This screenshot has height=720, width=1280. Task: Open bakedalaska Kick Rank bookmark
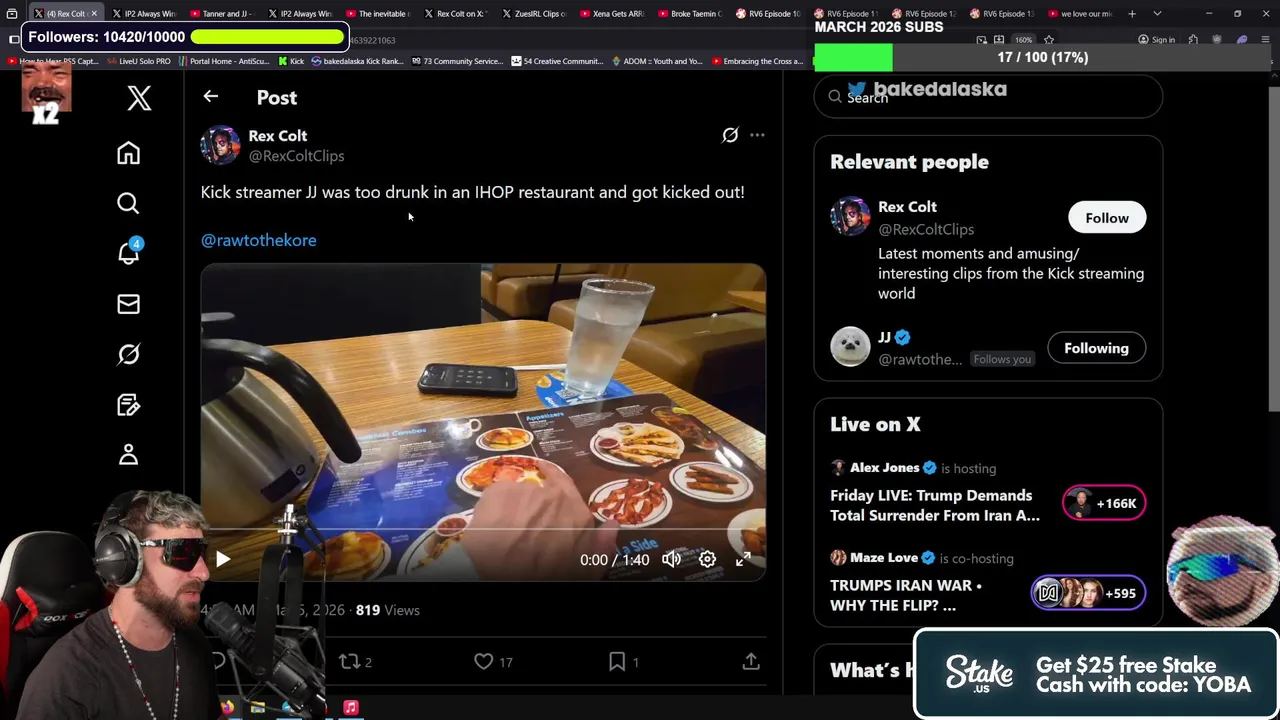pyautogui.click(x=357, y=61)
